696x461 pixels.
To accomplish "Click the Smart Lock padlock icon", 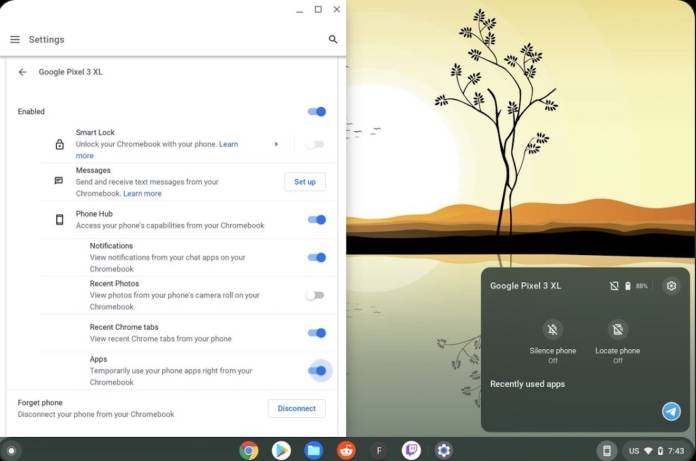I will (59, 144).
